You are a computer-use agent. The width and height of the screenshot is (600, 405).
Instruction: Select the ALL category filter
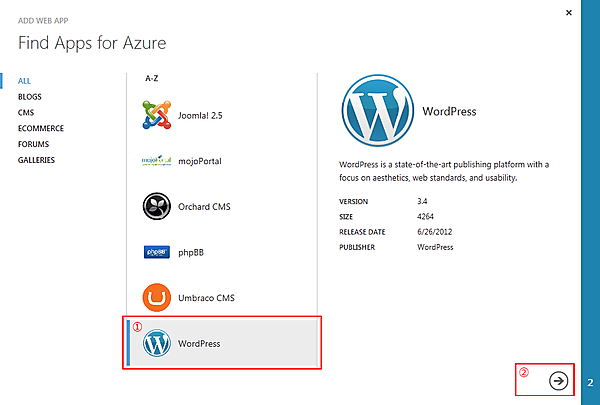pyautogui.click(x=26, y=81)
